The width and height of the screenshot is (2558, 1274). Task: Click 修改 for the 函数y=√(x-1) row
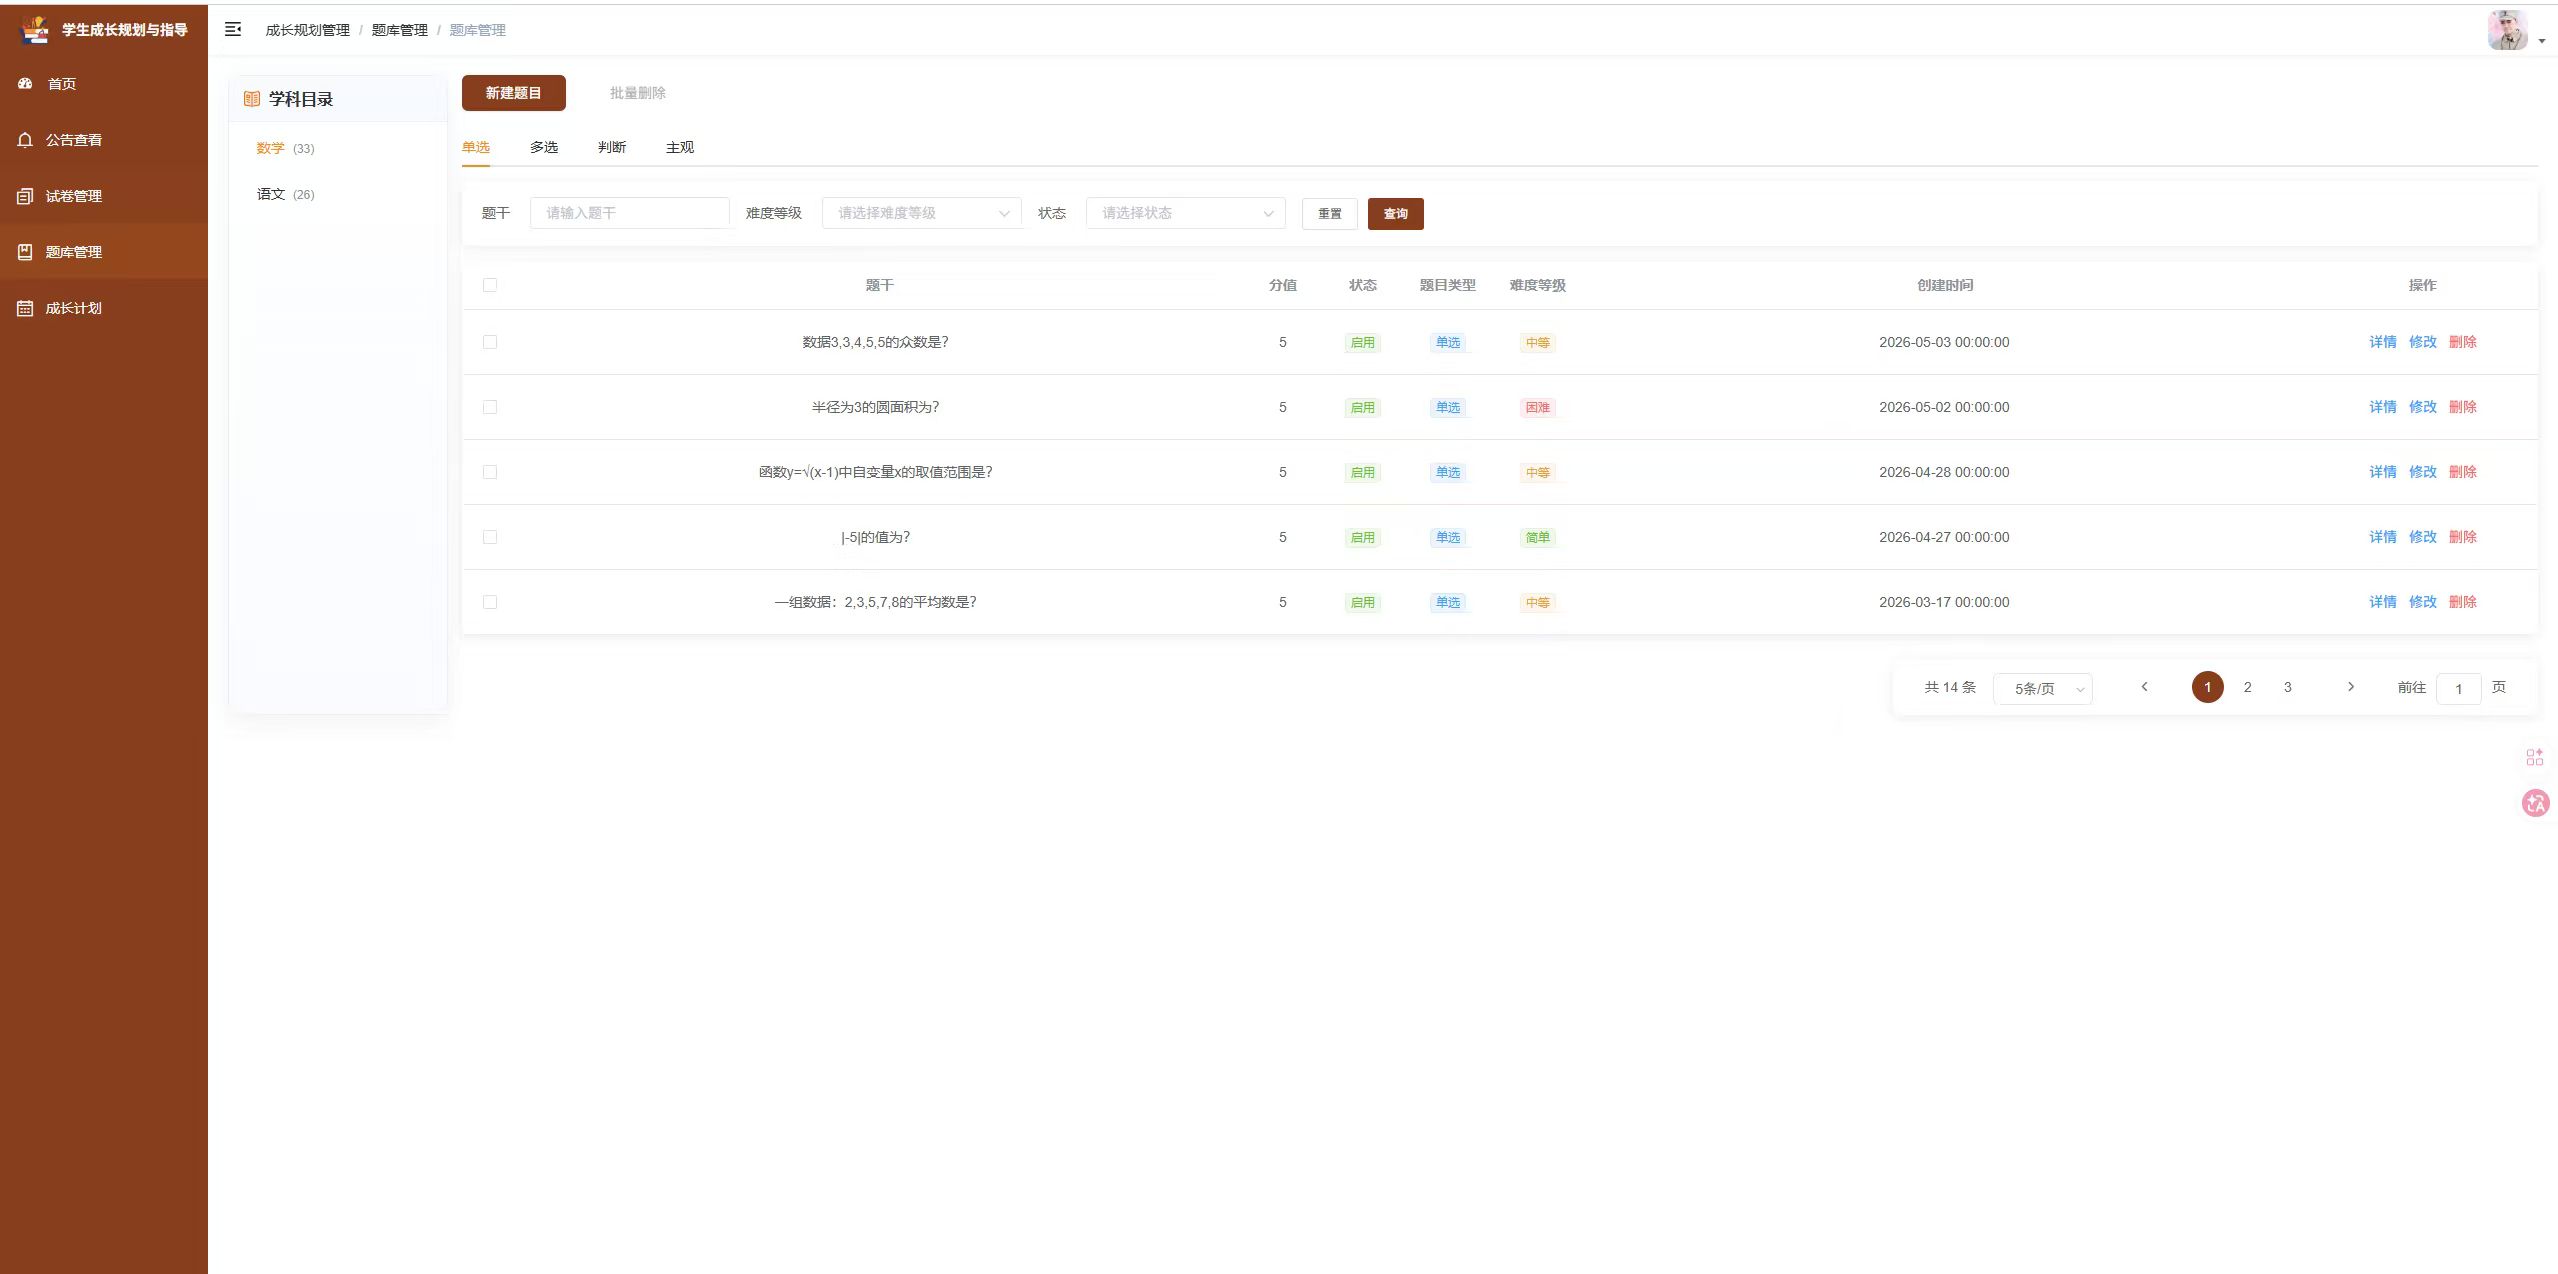[x=2423, y=472]
